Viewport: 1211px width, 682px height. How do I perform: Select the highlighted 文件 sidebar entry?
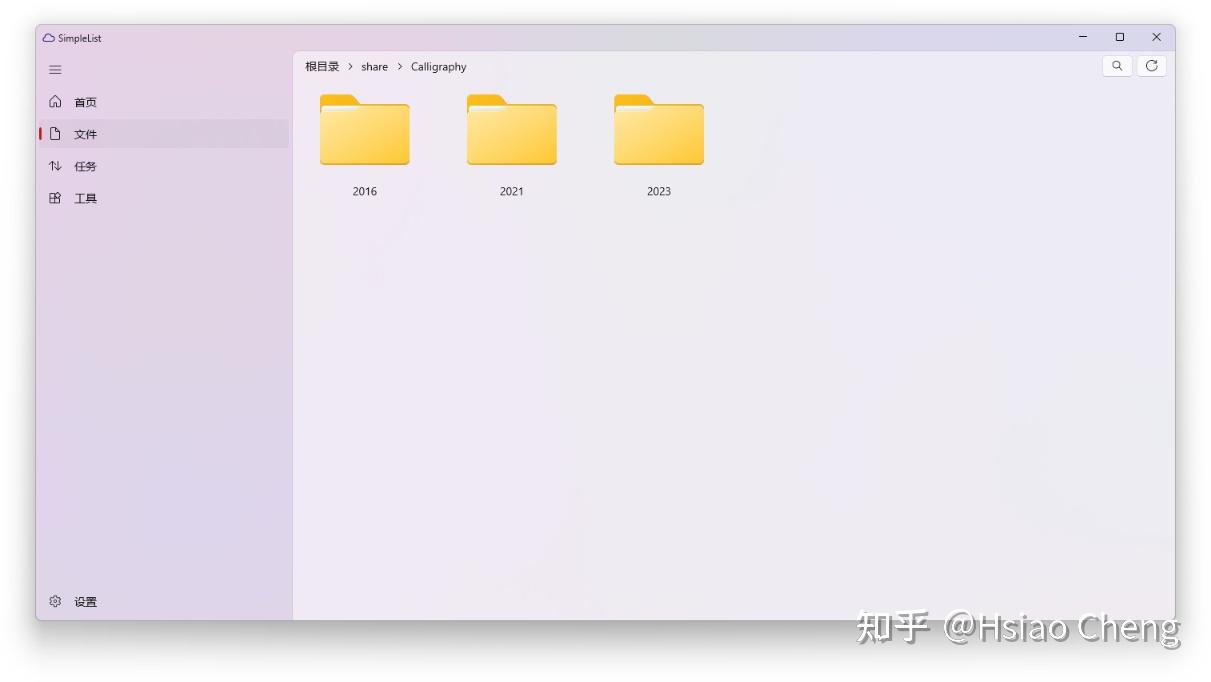[84, 133]
